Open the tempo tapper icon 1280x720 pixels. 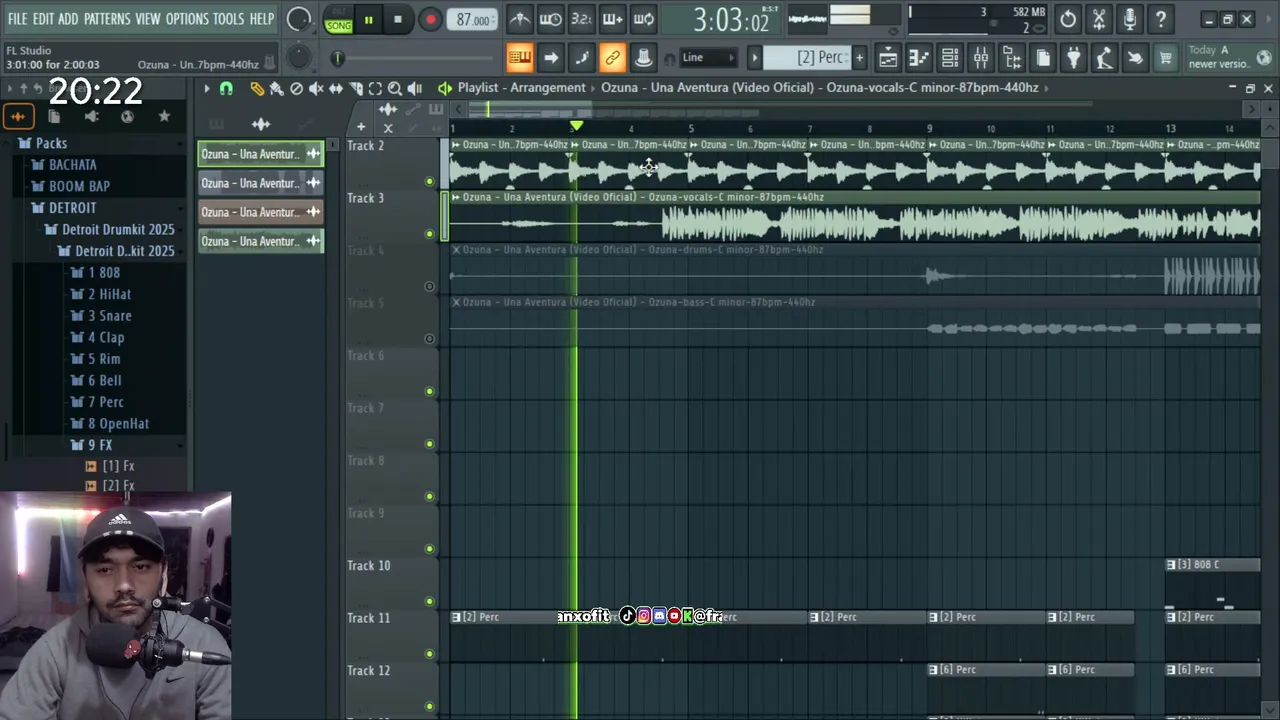pos(1104,58)
